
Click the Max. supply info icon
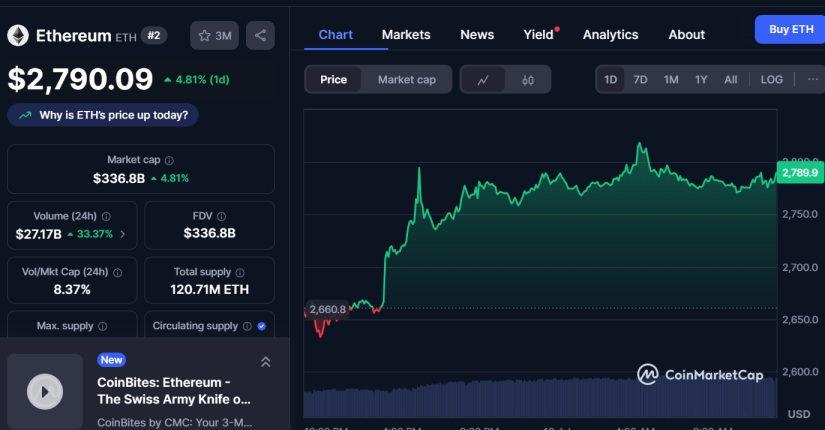103,326
